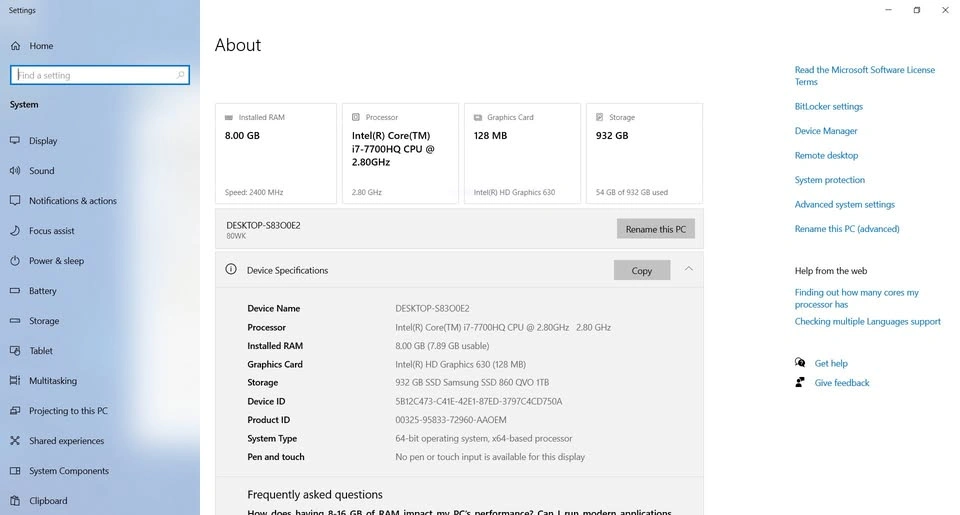Click the Find a setting search box
960x515 pixels.
pos(95,75)
